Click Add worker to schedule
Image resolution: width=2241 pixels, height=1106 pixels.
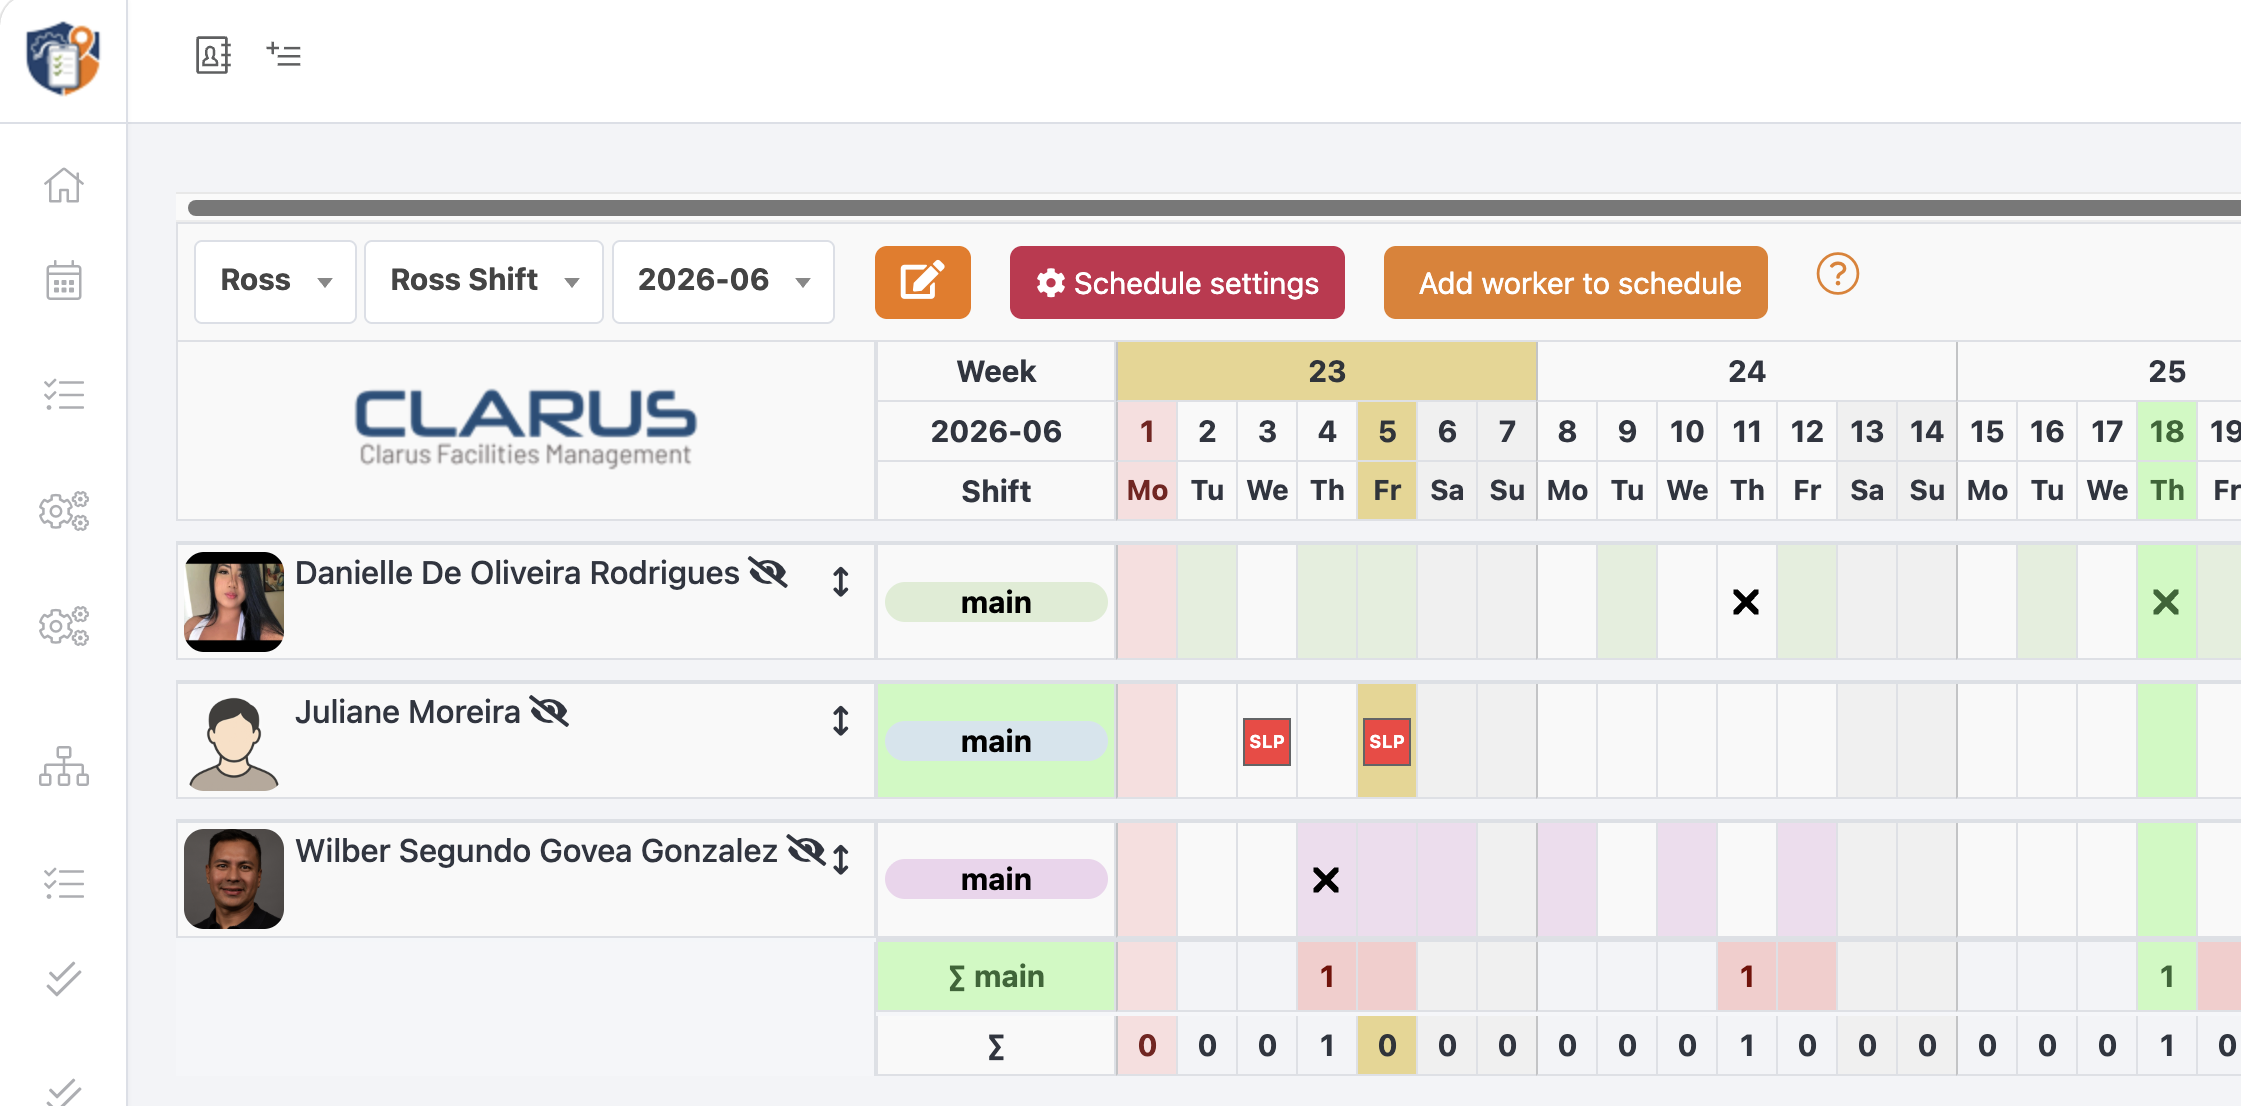pos(1576,283)
